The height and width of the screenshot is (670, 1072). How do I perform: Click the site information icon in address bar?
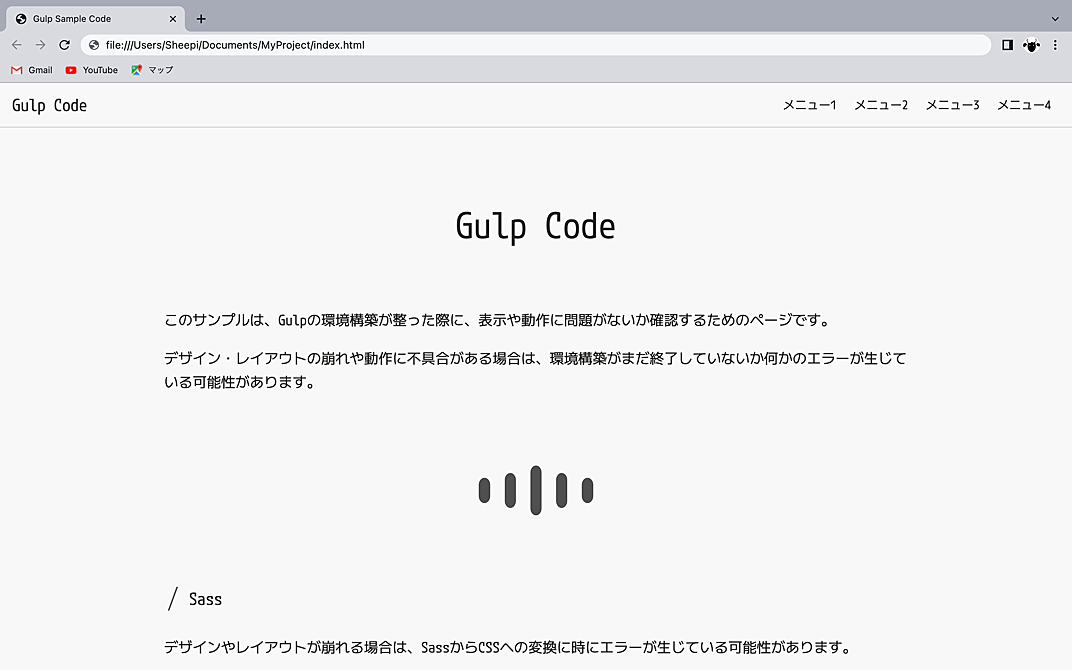coord(91,45)
